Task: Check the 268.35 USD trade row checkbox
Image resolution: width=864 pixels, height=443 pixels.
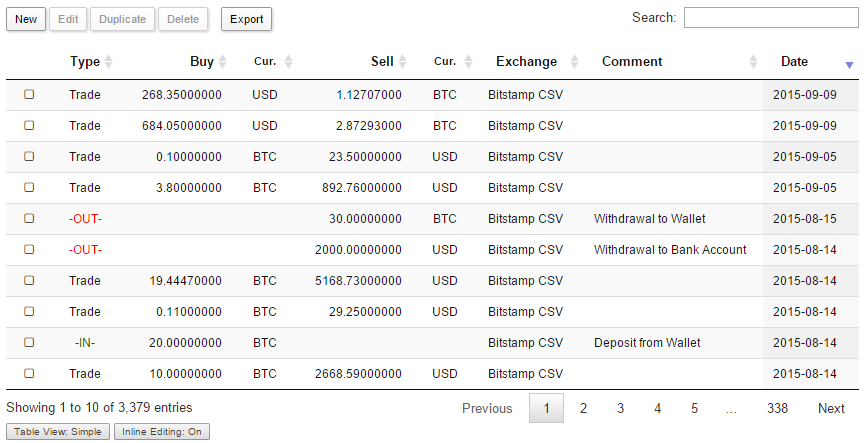Action: pyautogui.click(x=29, y=94)
